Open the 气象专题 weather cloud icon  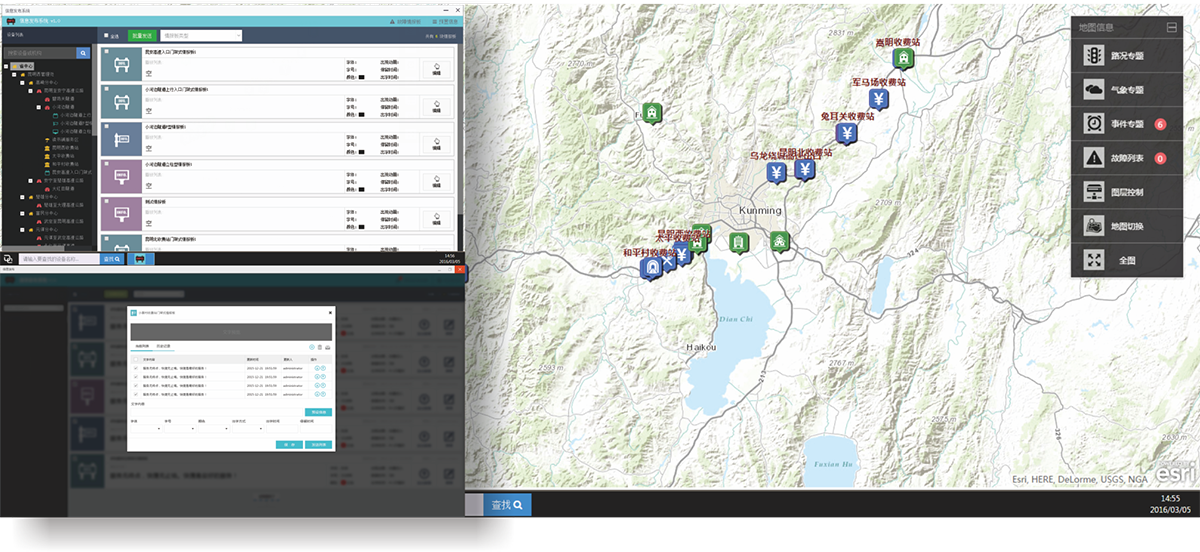tap(1095, 90)
